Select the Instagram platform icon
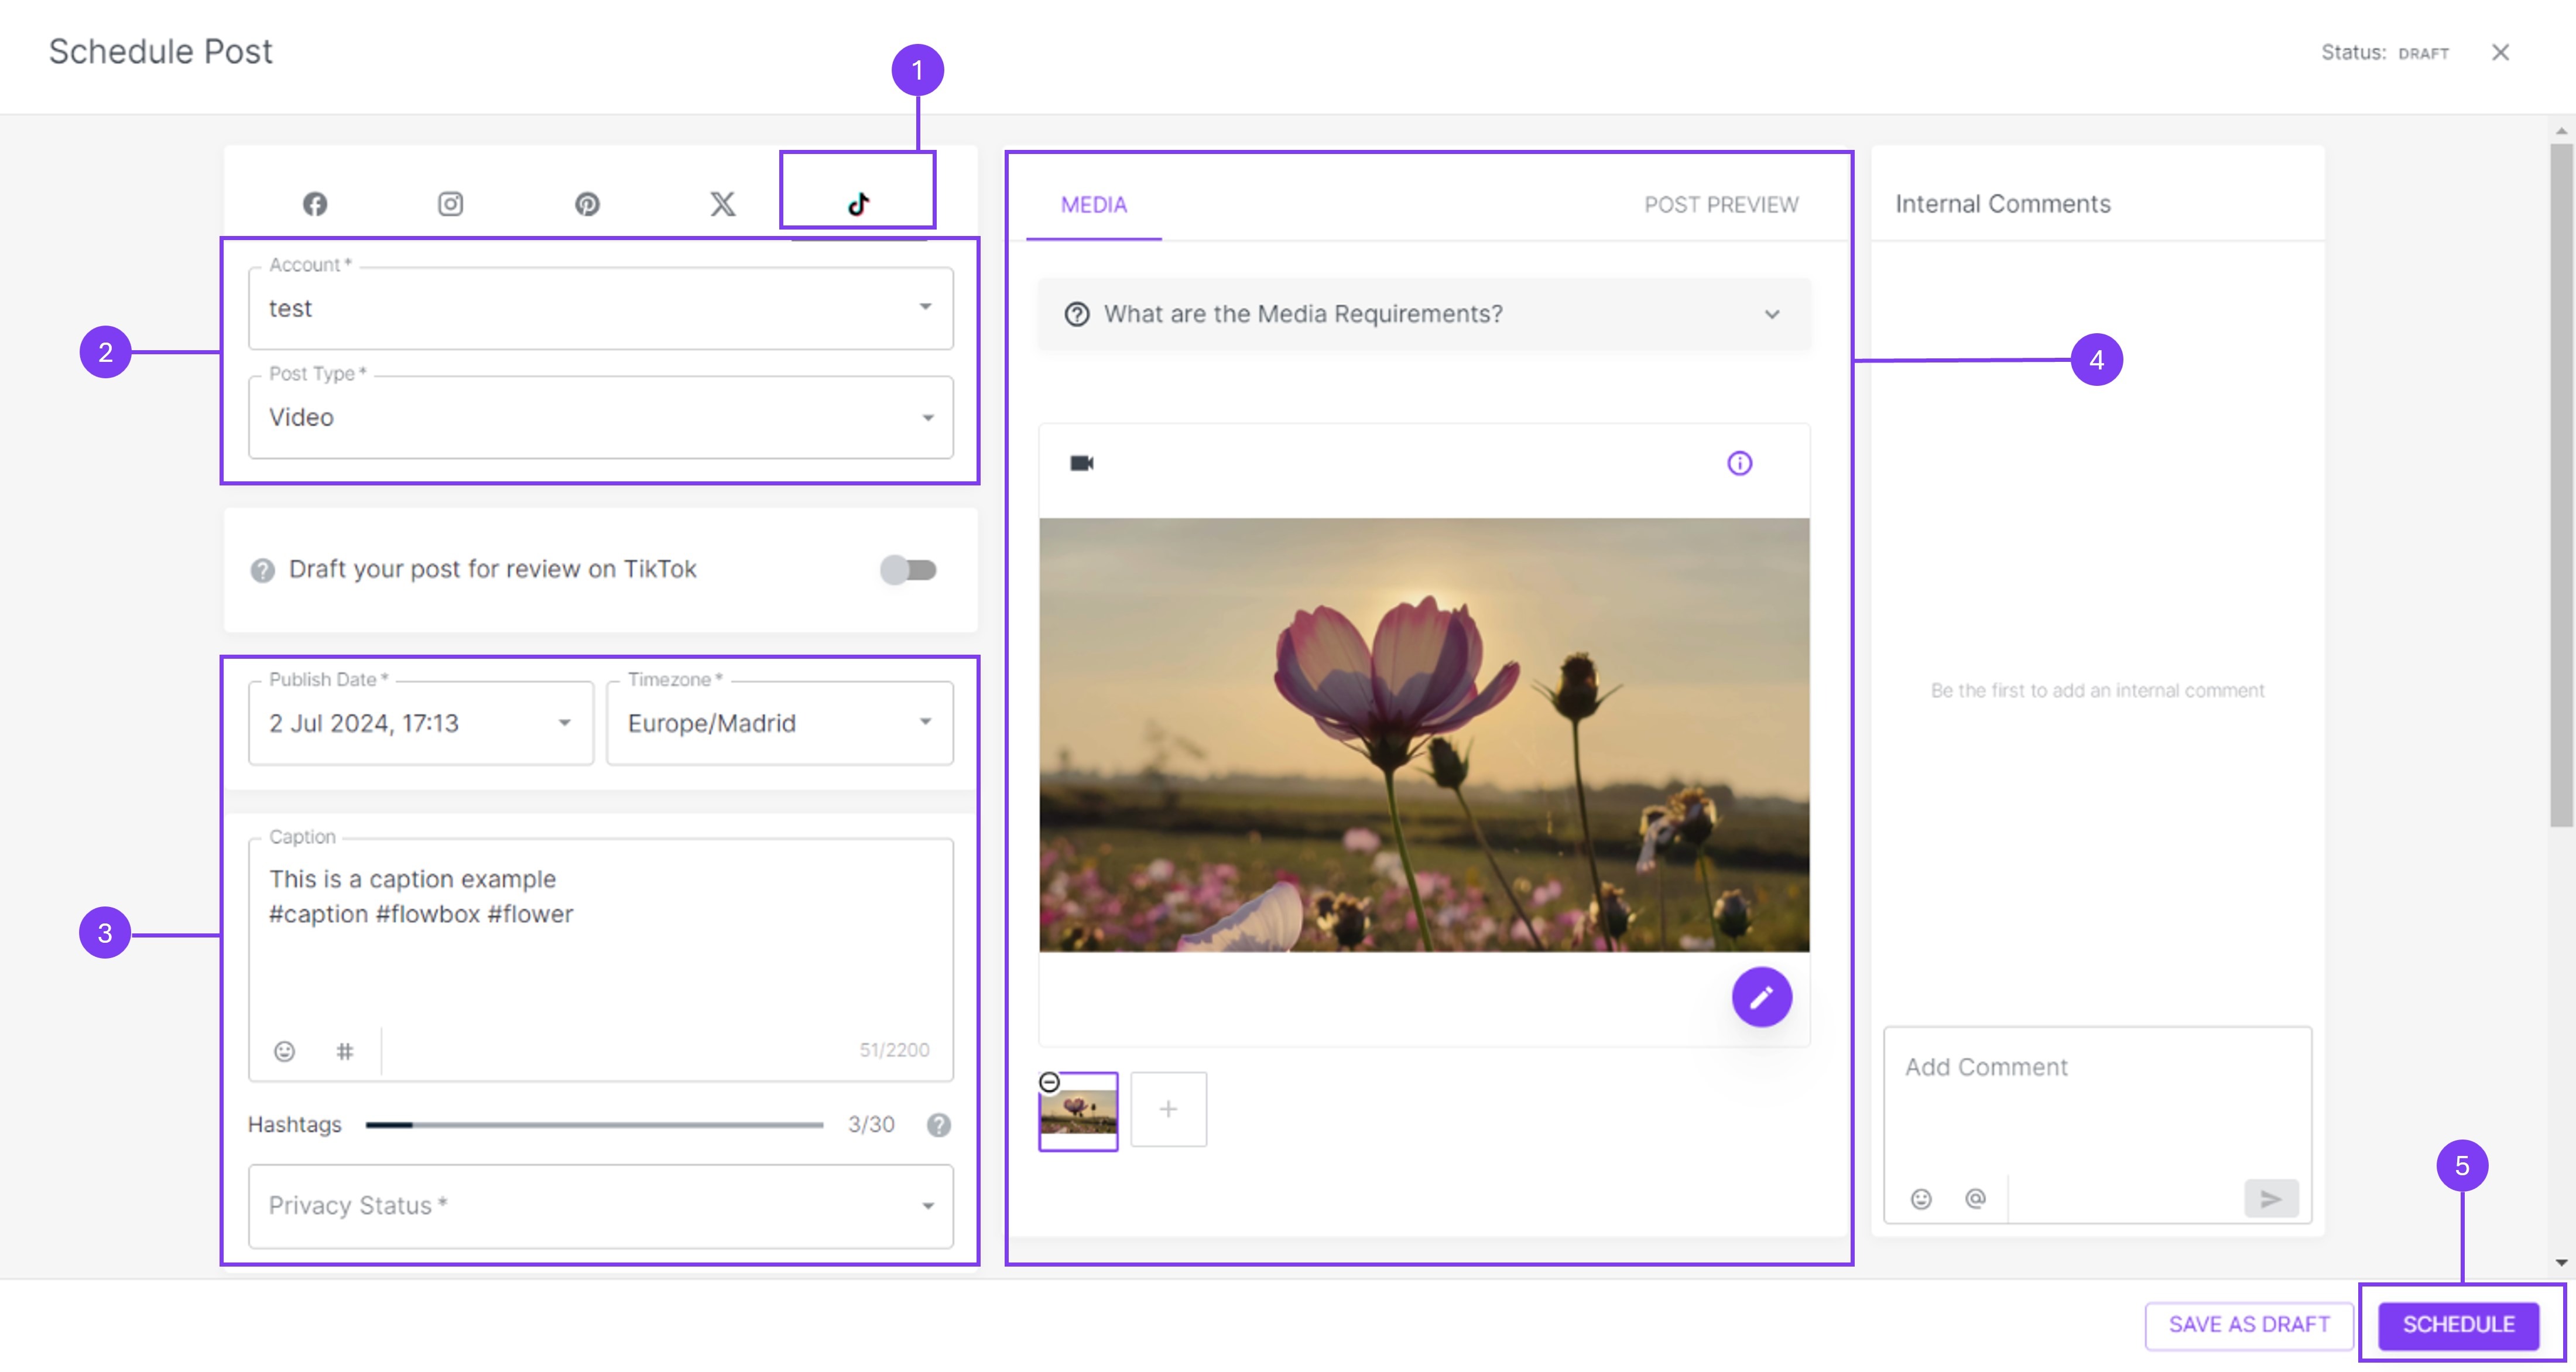This screenshot has height=1372, width=2576. point(450,204)
